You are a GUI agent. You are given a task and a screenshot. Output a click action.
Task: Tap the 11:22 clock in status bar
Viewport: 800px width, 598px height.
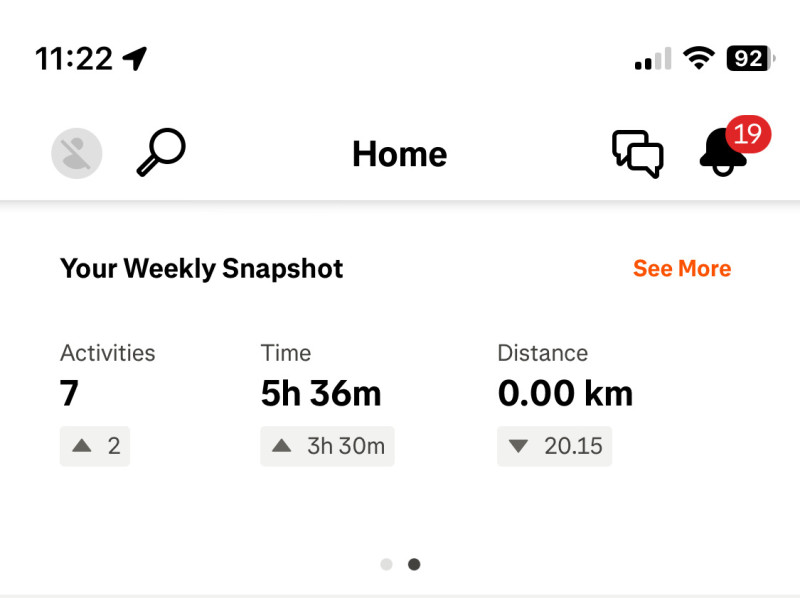click(x=74, y=59)
